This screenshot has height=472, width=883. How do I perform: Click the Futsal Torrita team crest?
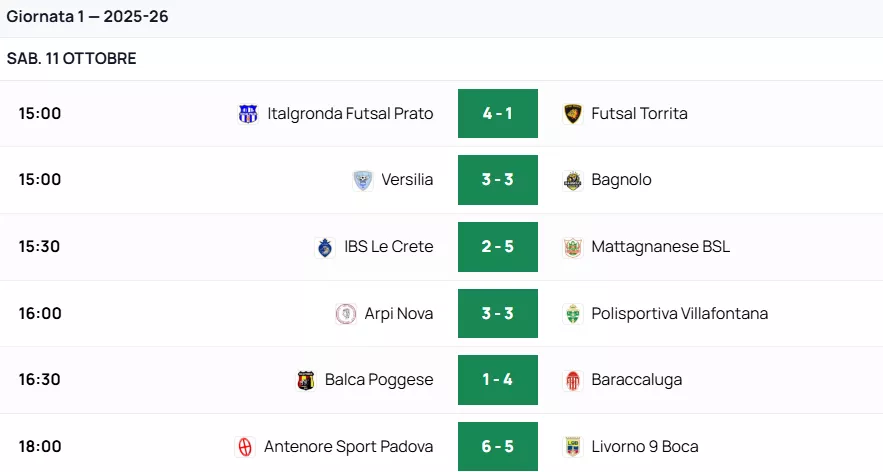coord(573,114)
